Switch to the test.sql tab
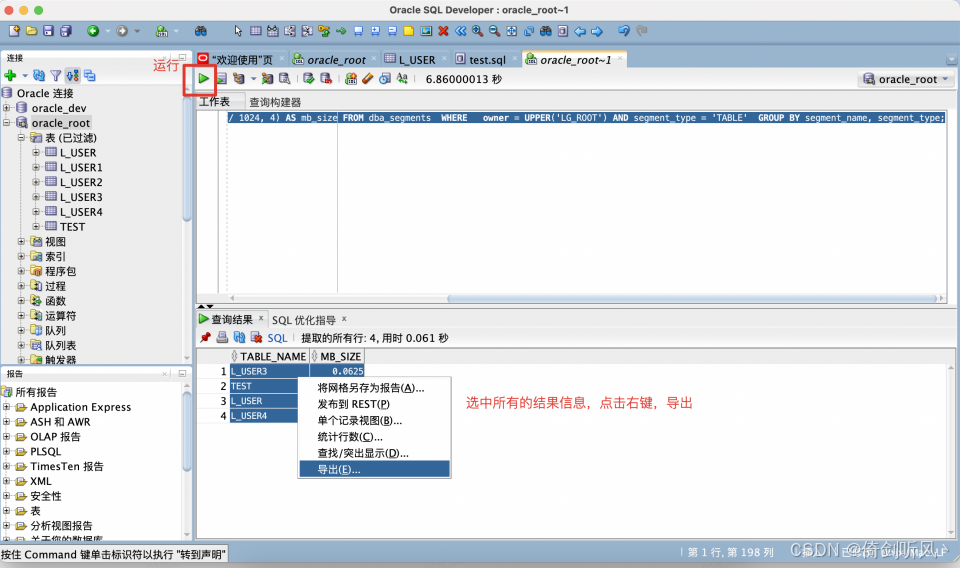Image resolution: width=960 pixels, height=568 pixels. coord(487,59)
